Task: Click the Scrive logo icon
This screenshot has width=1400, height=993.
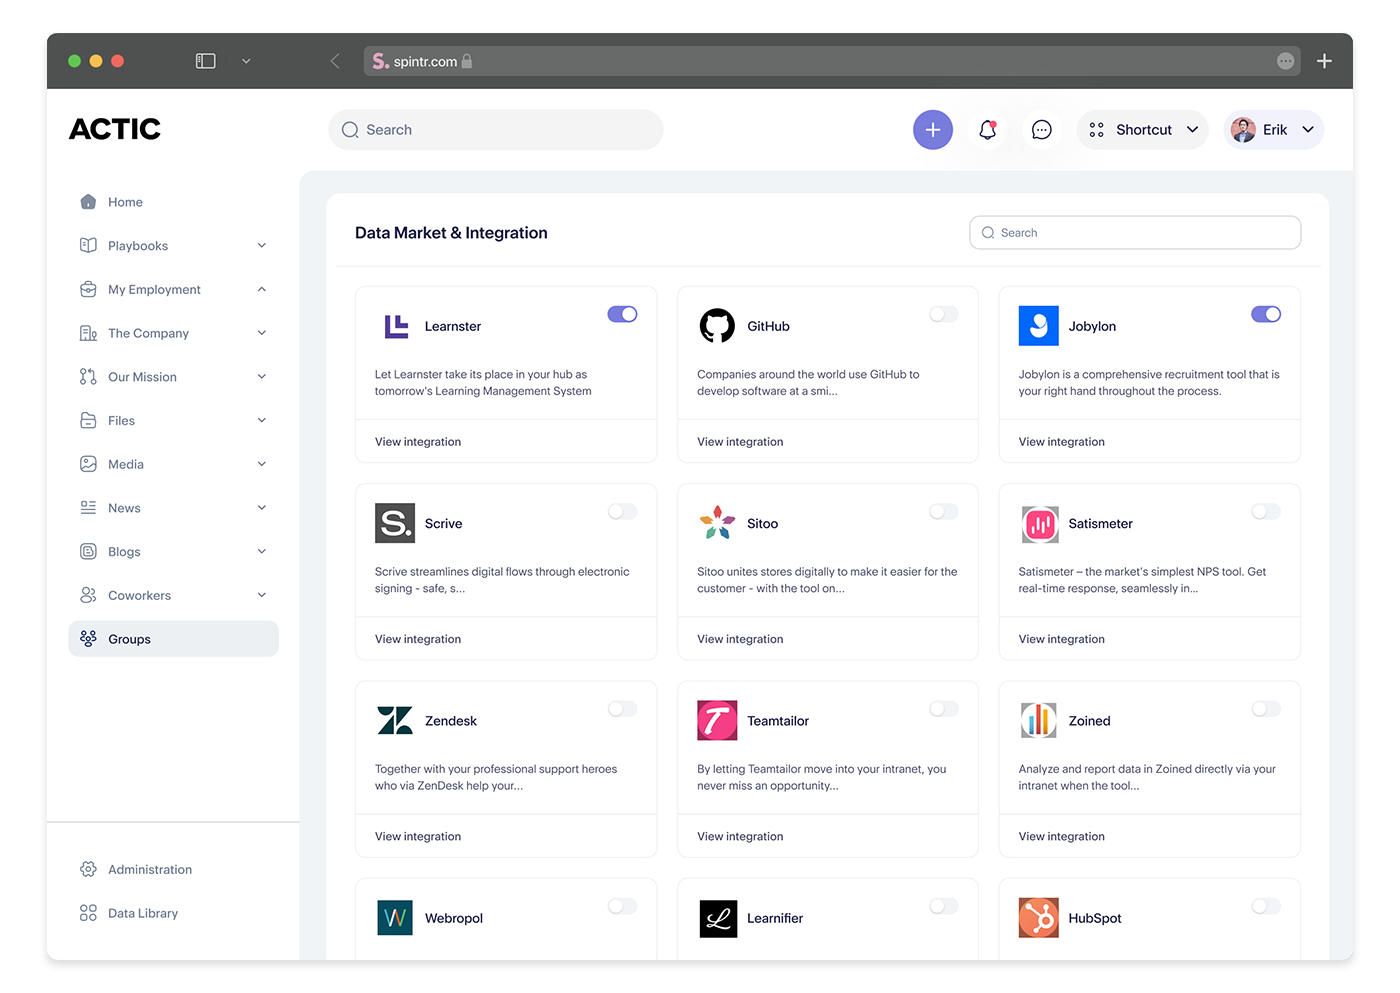Action: (395, 523)
